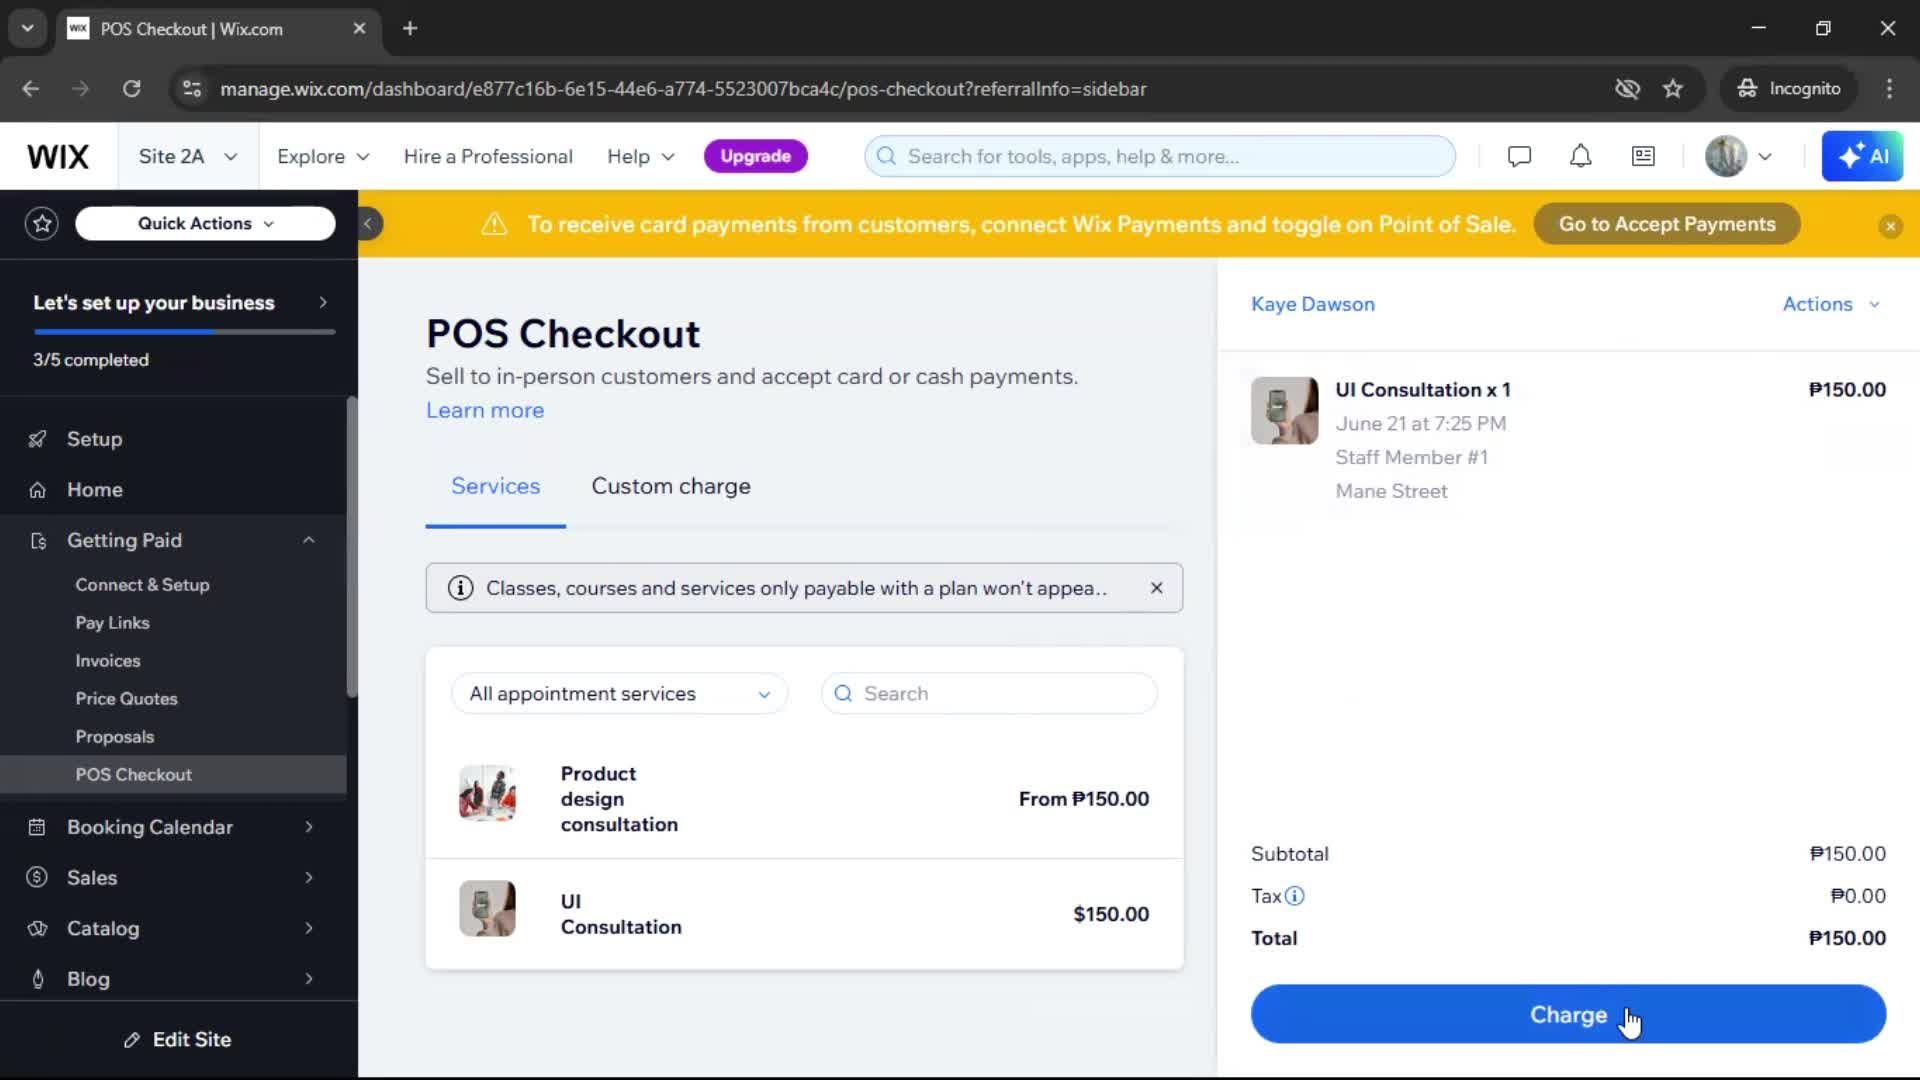Expand Let's set up your business
Viewport: 1920px width, 1080px height.
pos(181,303)
